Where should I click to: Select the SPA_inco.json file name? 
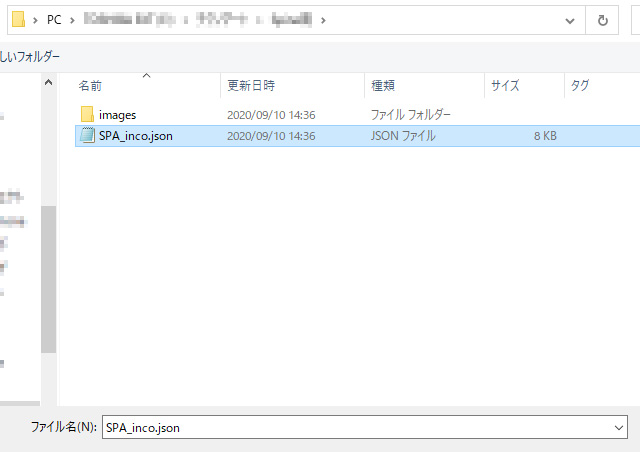[136, 136]
